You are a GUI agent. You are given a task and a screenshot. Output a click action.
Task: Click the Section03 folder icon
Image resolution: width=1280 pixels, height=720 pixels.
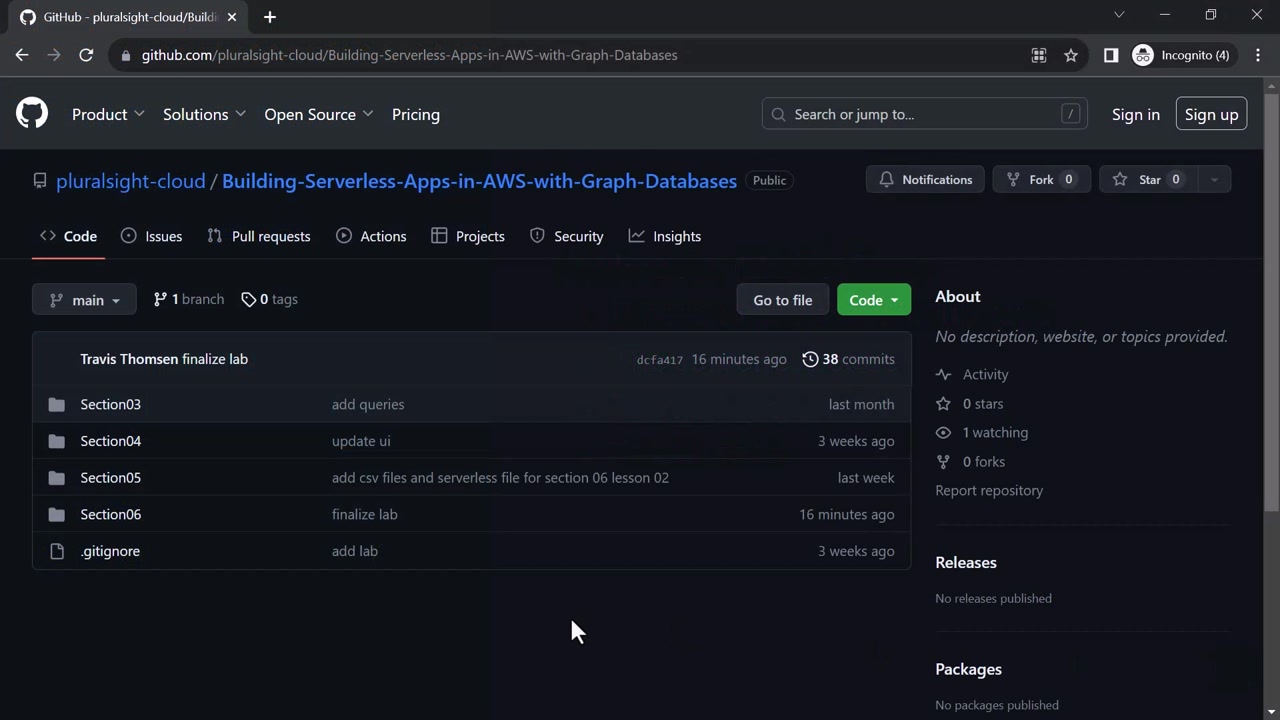point(57,404)
